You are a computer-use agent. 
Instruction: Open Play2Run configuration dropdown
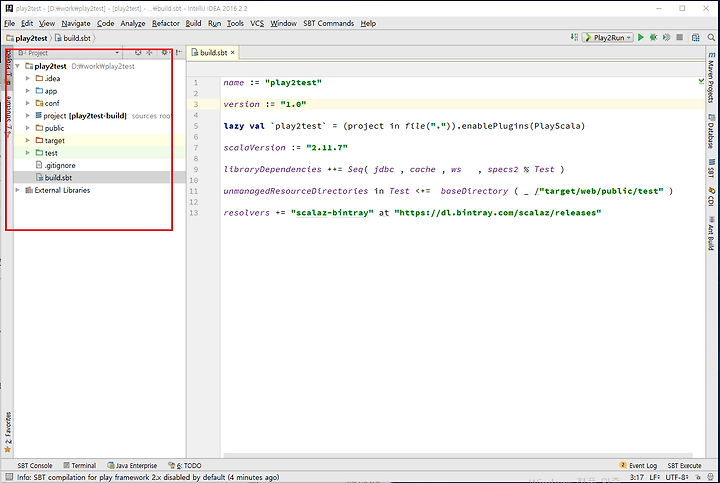coord(608,38)
